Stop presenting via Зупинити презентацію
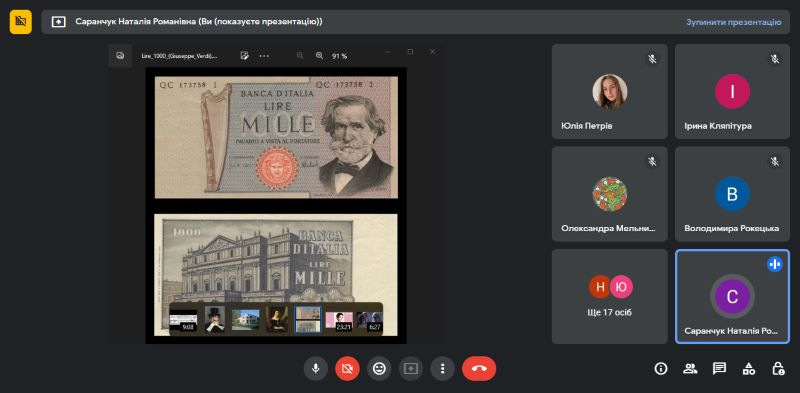 (x=733, y=22)
